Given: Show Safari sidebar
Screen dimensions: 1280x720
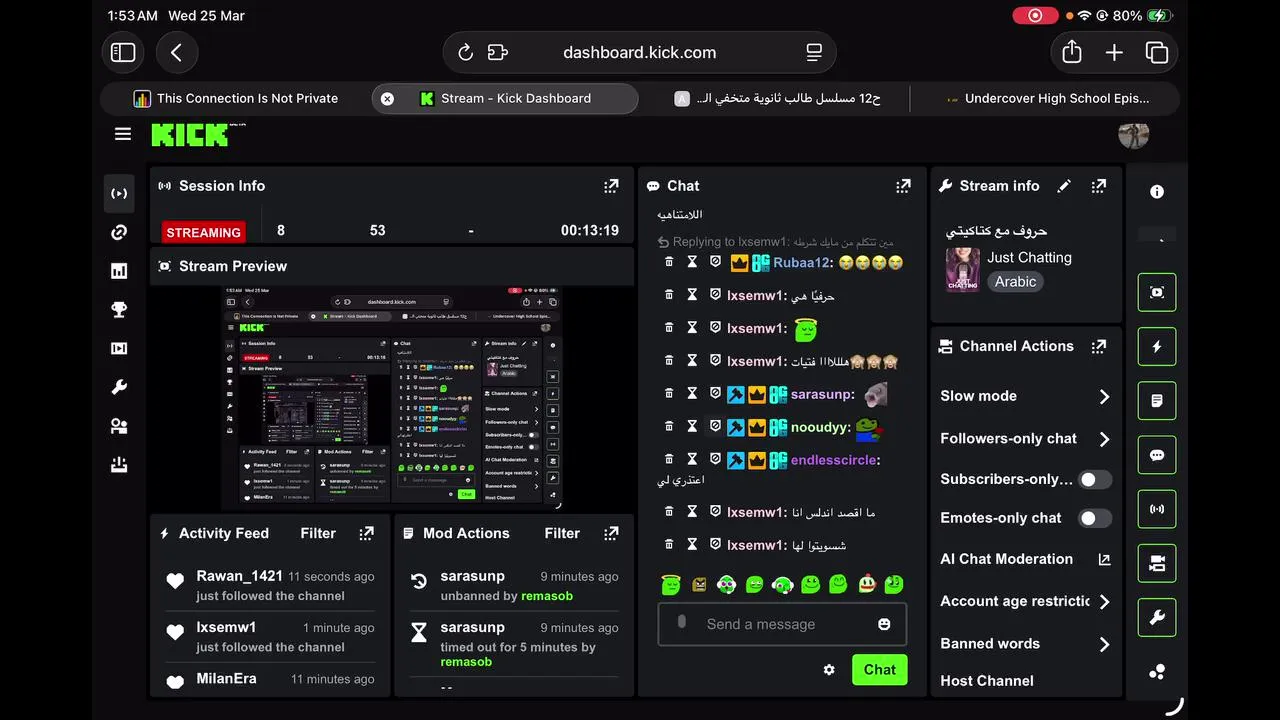Looking at the screenshot, I should 123,53.
